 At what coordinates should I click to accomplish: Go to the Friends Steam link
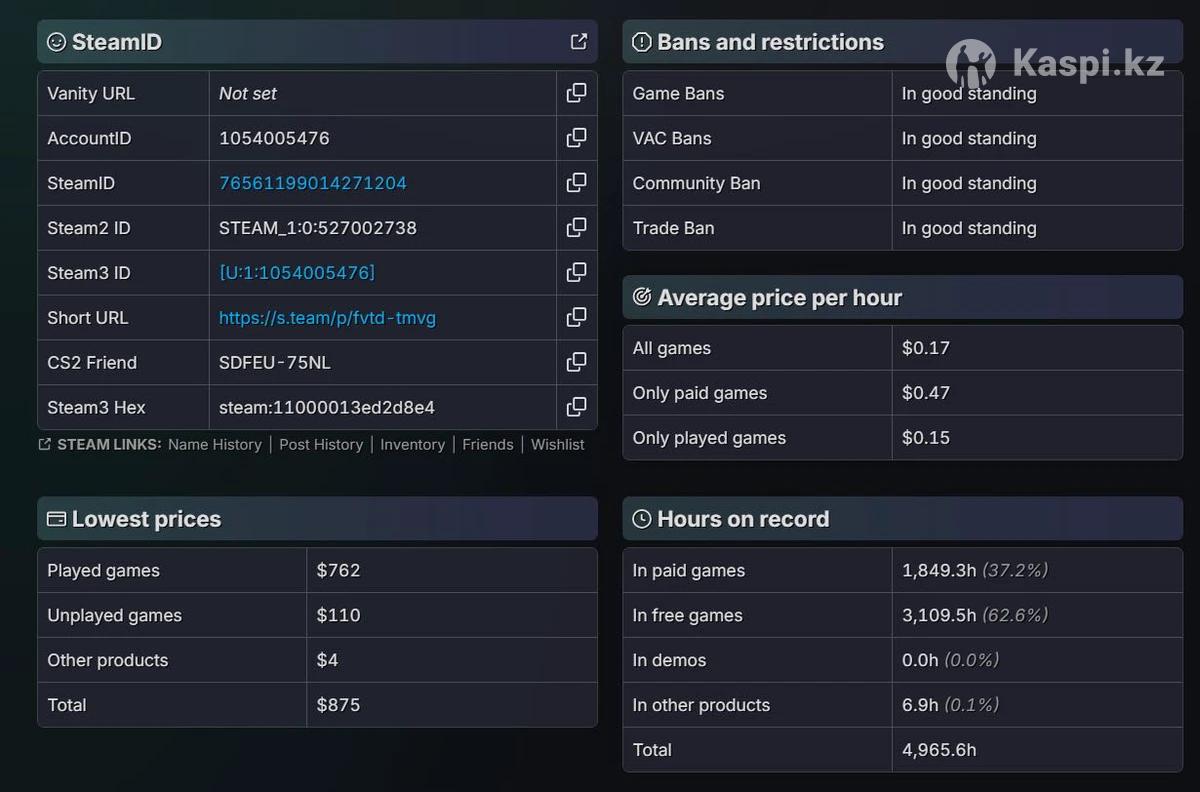(487, 444)
